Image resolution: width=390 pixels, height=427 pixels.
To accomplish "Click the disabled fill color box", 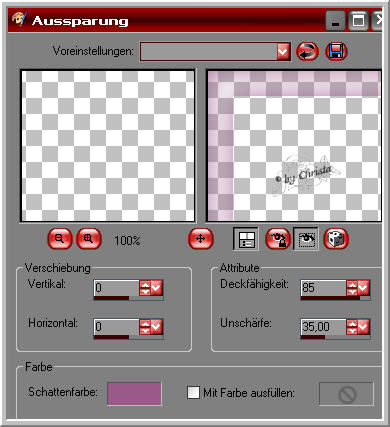I will point(346,394).
